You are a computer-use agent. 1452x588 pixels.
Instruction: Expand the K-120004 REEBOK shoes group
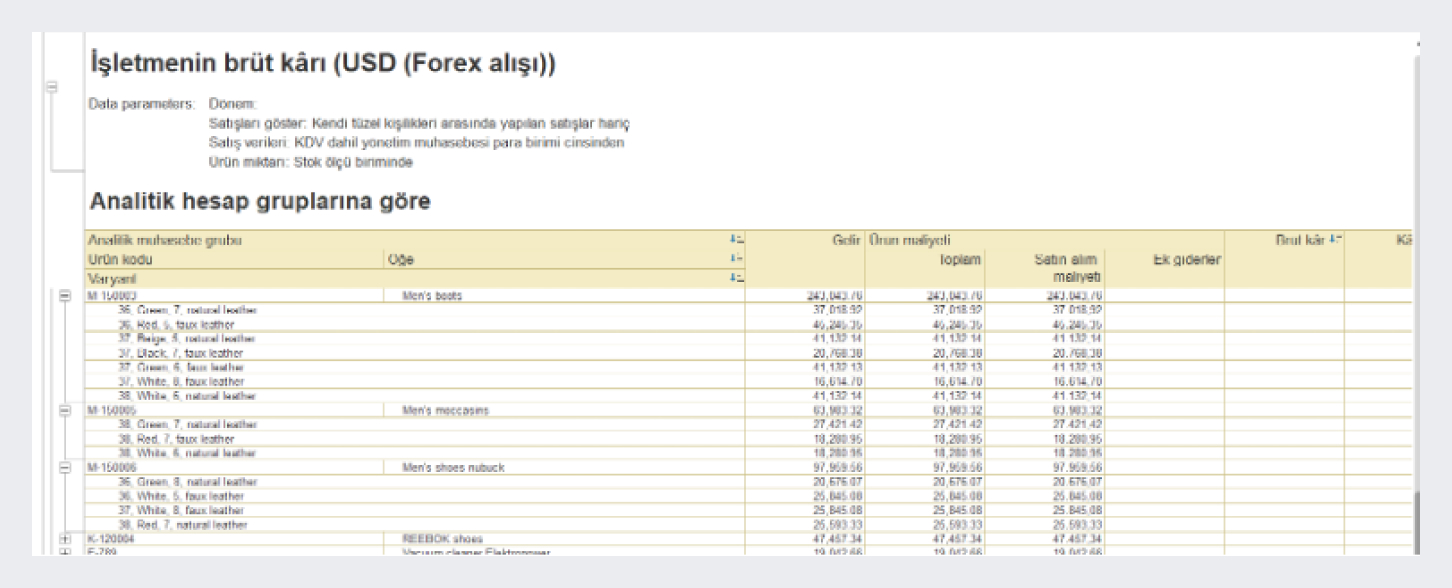[66, 539]
